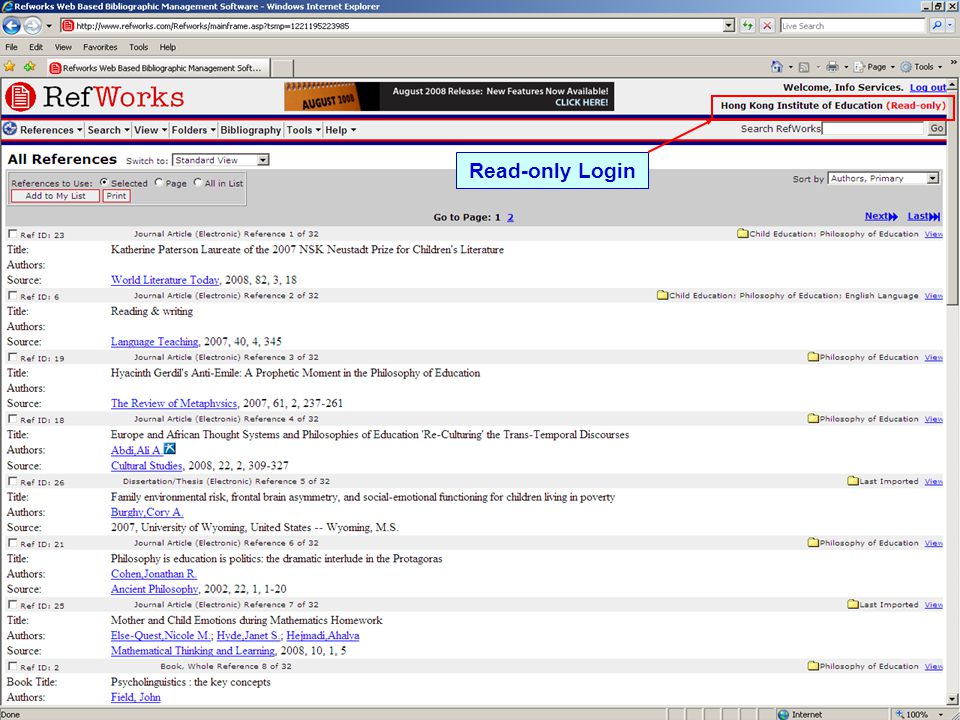The height and width of the screenshot is (720, 960).
Task: Click the folder icon for Ref ID 21
Action: (x=813, y=542)
